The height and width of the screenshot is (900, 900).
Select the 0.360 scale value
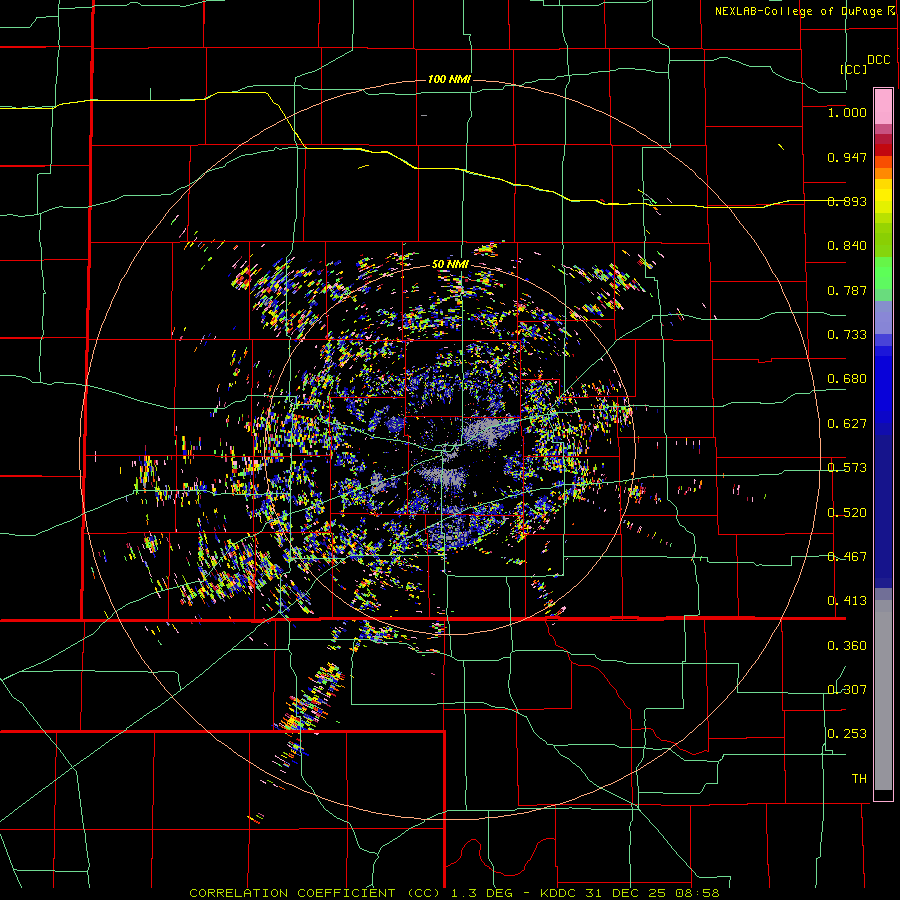click(847, 646)
